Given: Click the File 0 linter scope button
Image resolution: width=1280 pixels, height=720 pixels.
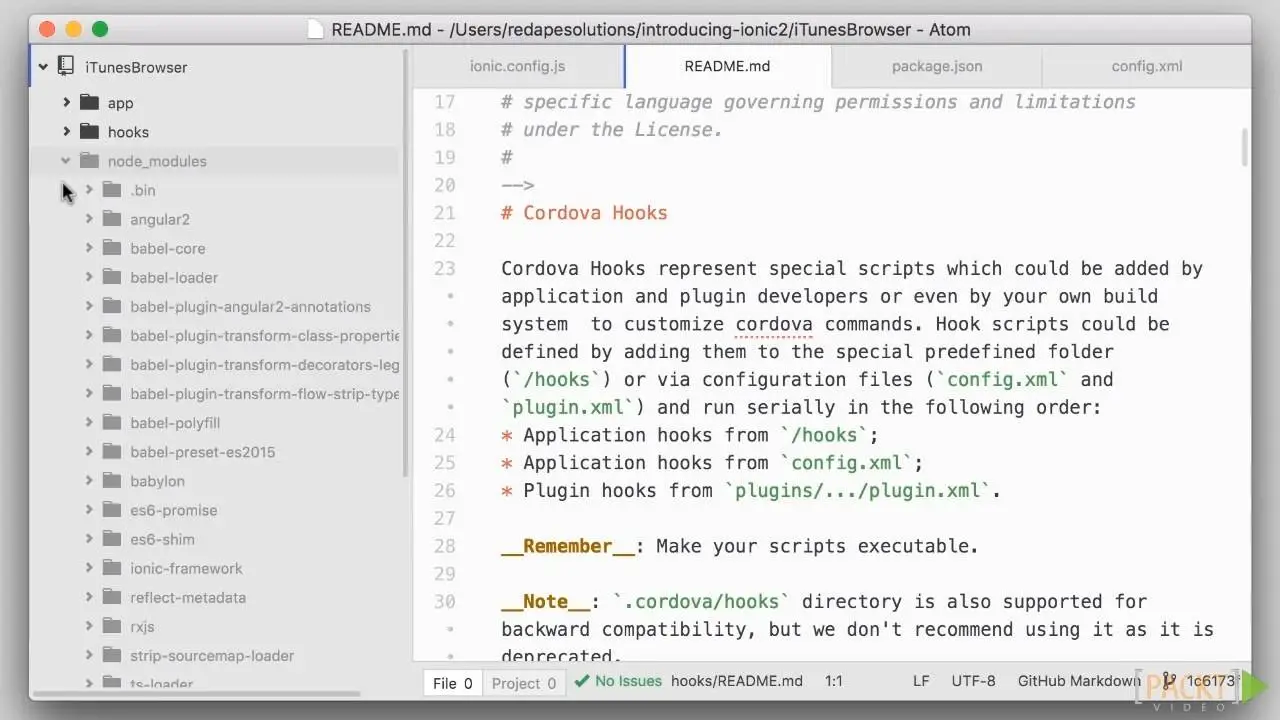Looking at the screenshot, I should 453,683.
